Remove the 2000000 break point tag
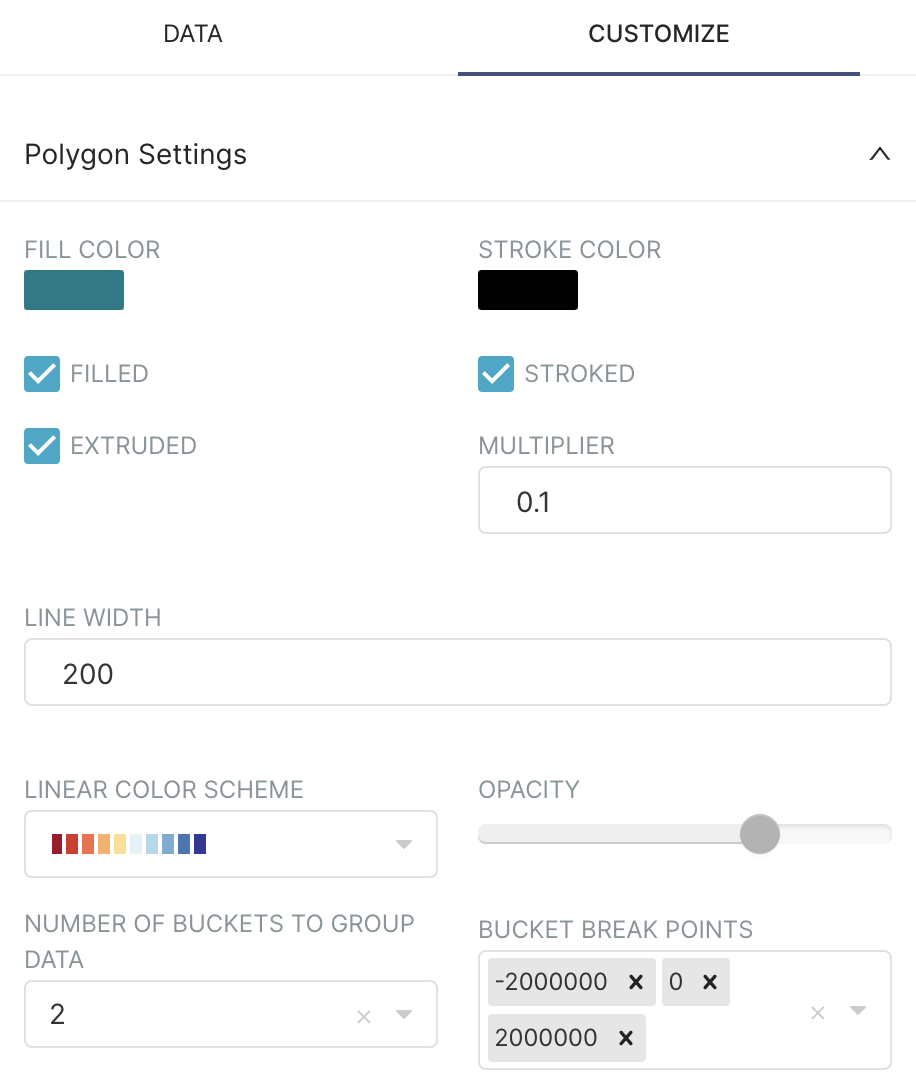 click(626, 1038)
